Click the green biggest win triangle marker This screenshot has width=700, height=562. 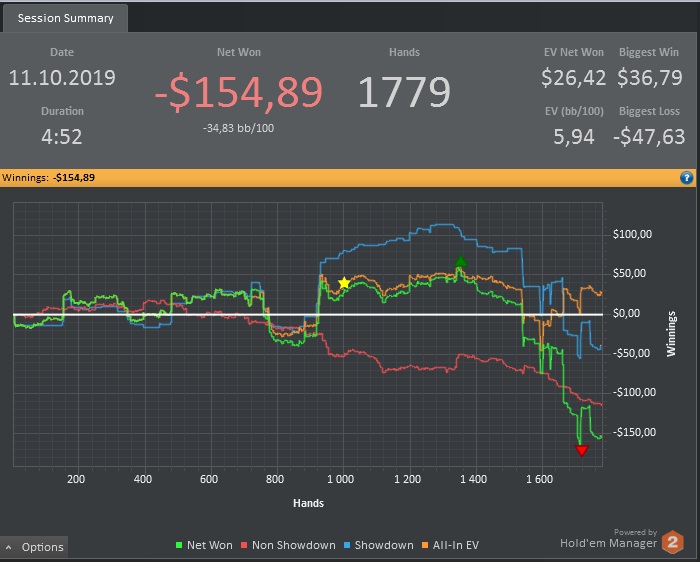(460, 261)
